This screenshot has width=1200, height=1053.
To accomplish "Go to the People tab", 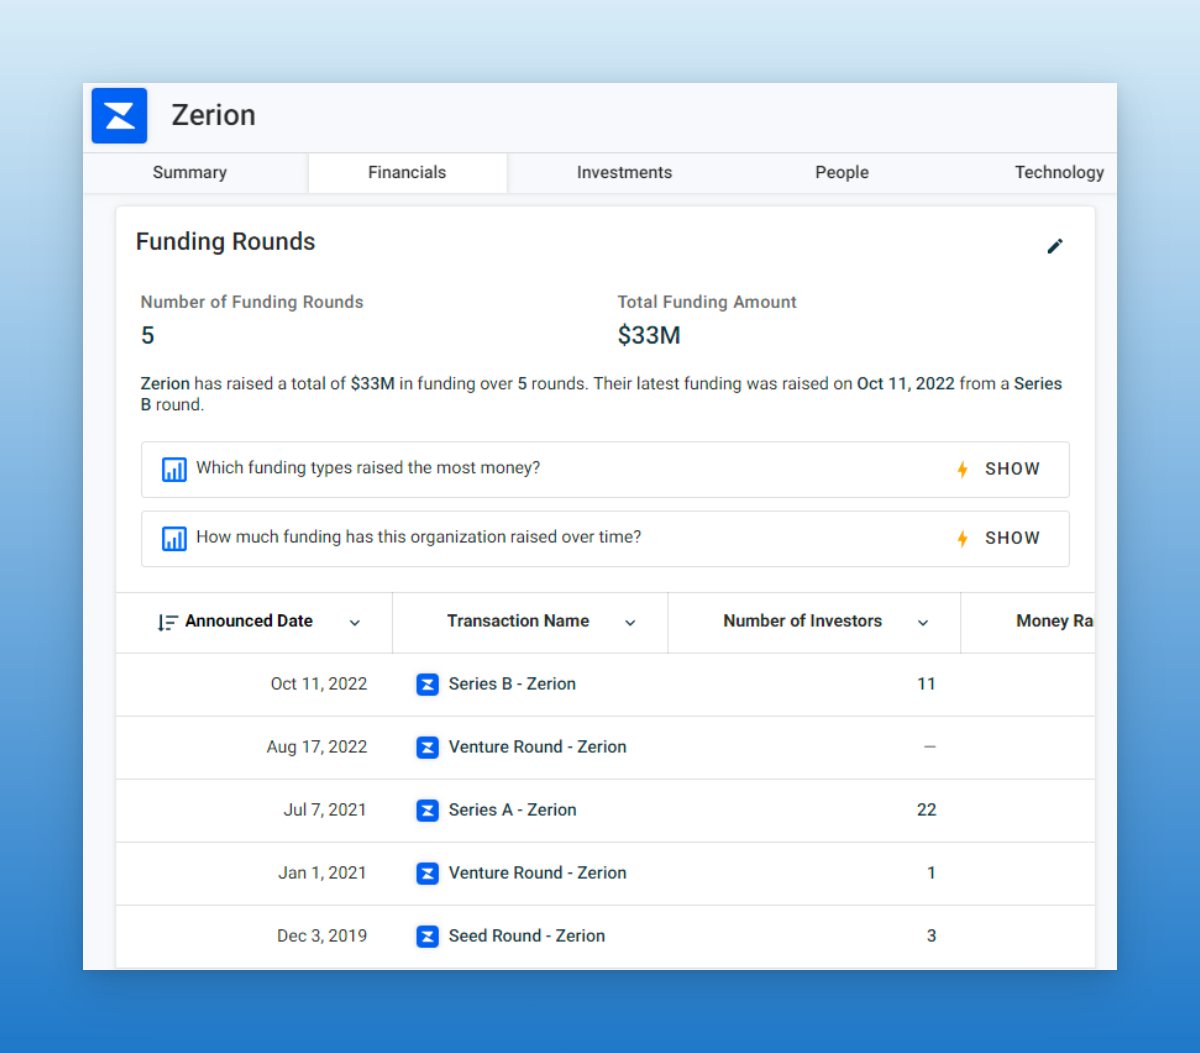I will [842, 172].
